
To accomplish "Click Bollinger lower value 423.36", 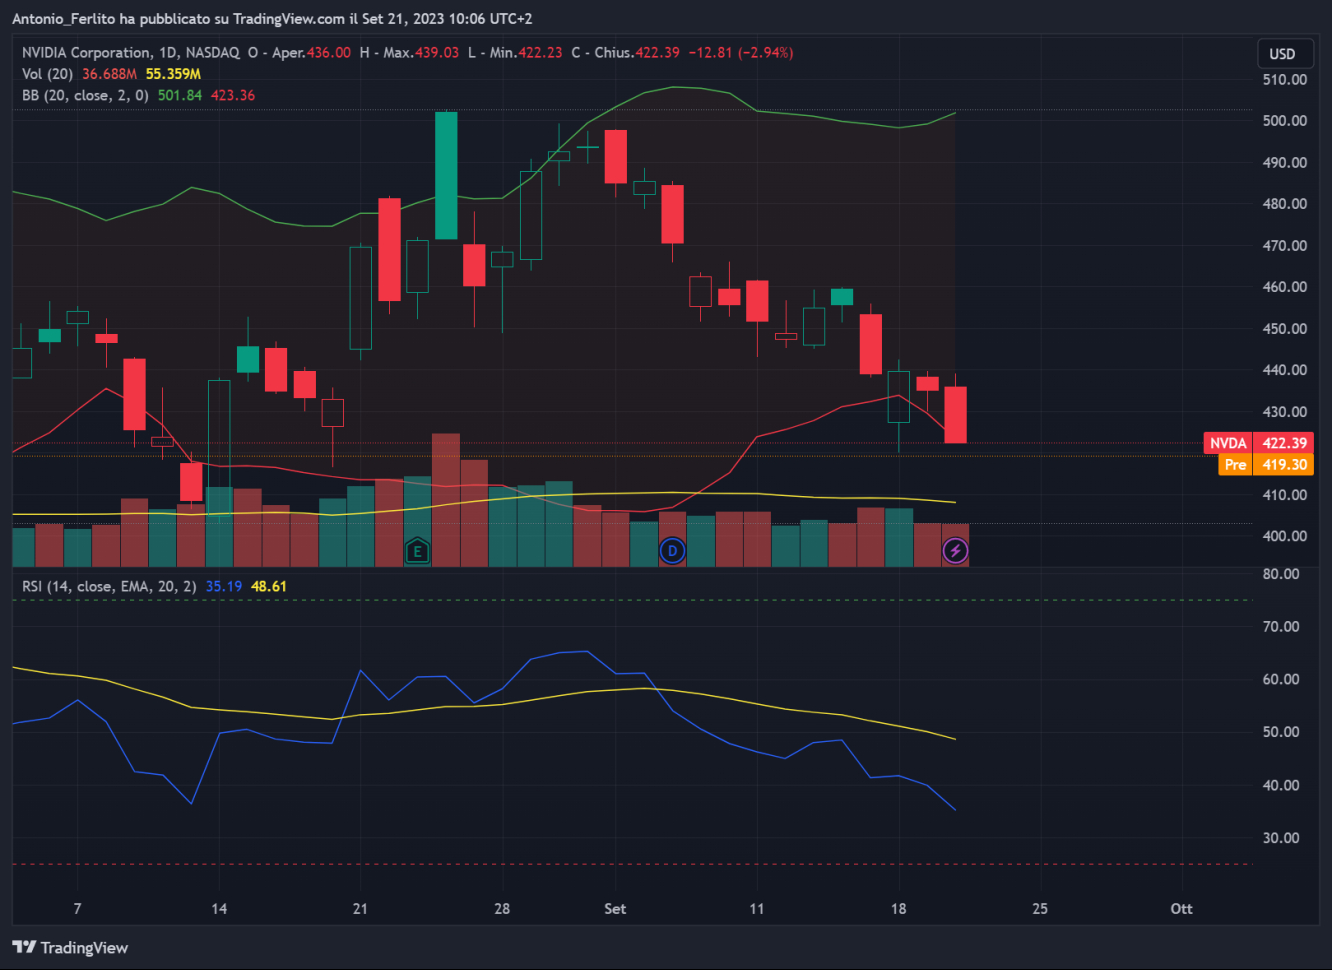I will click(233, 95).
